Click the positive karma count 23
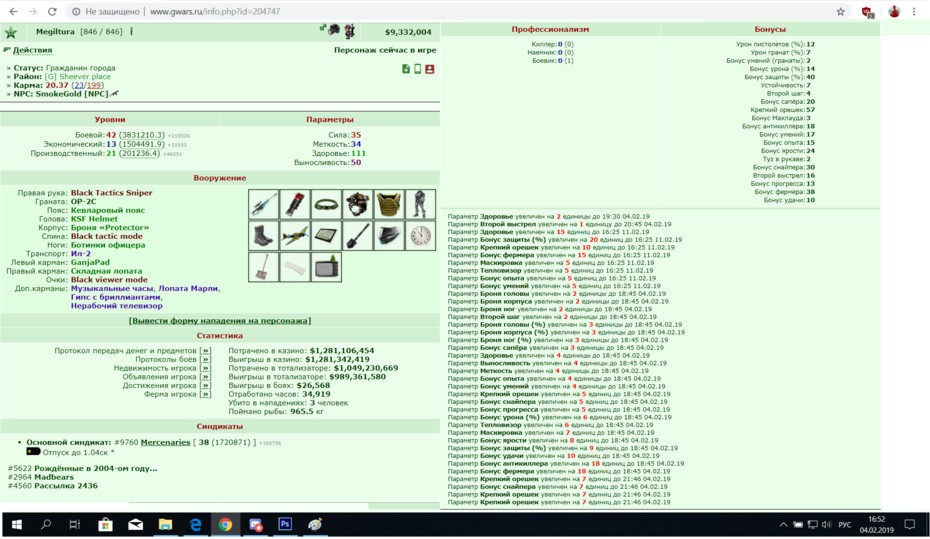 tap(79, 85)
